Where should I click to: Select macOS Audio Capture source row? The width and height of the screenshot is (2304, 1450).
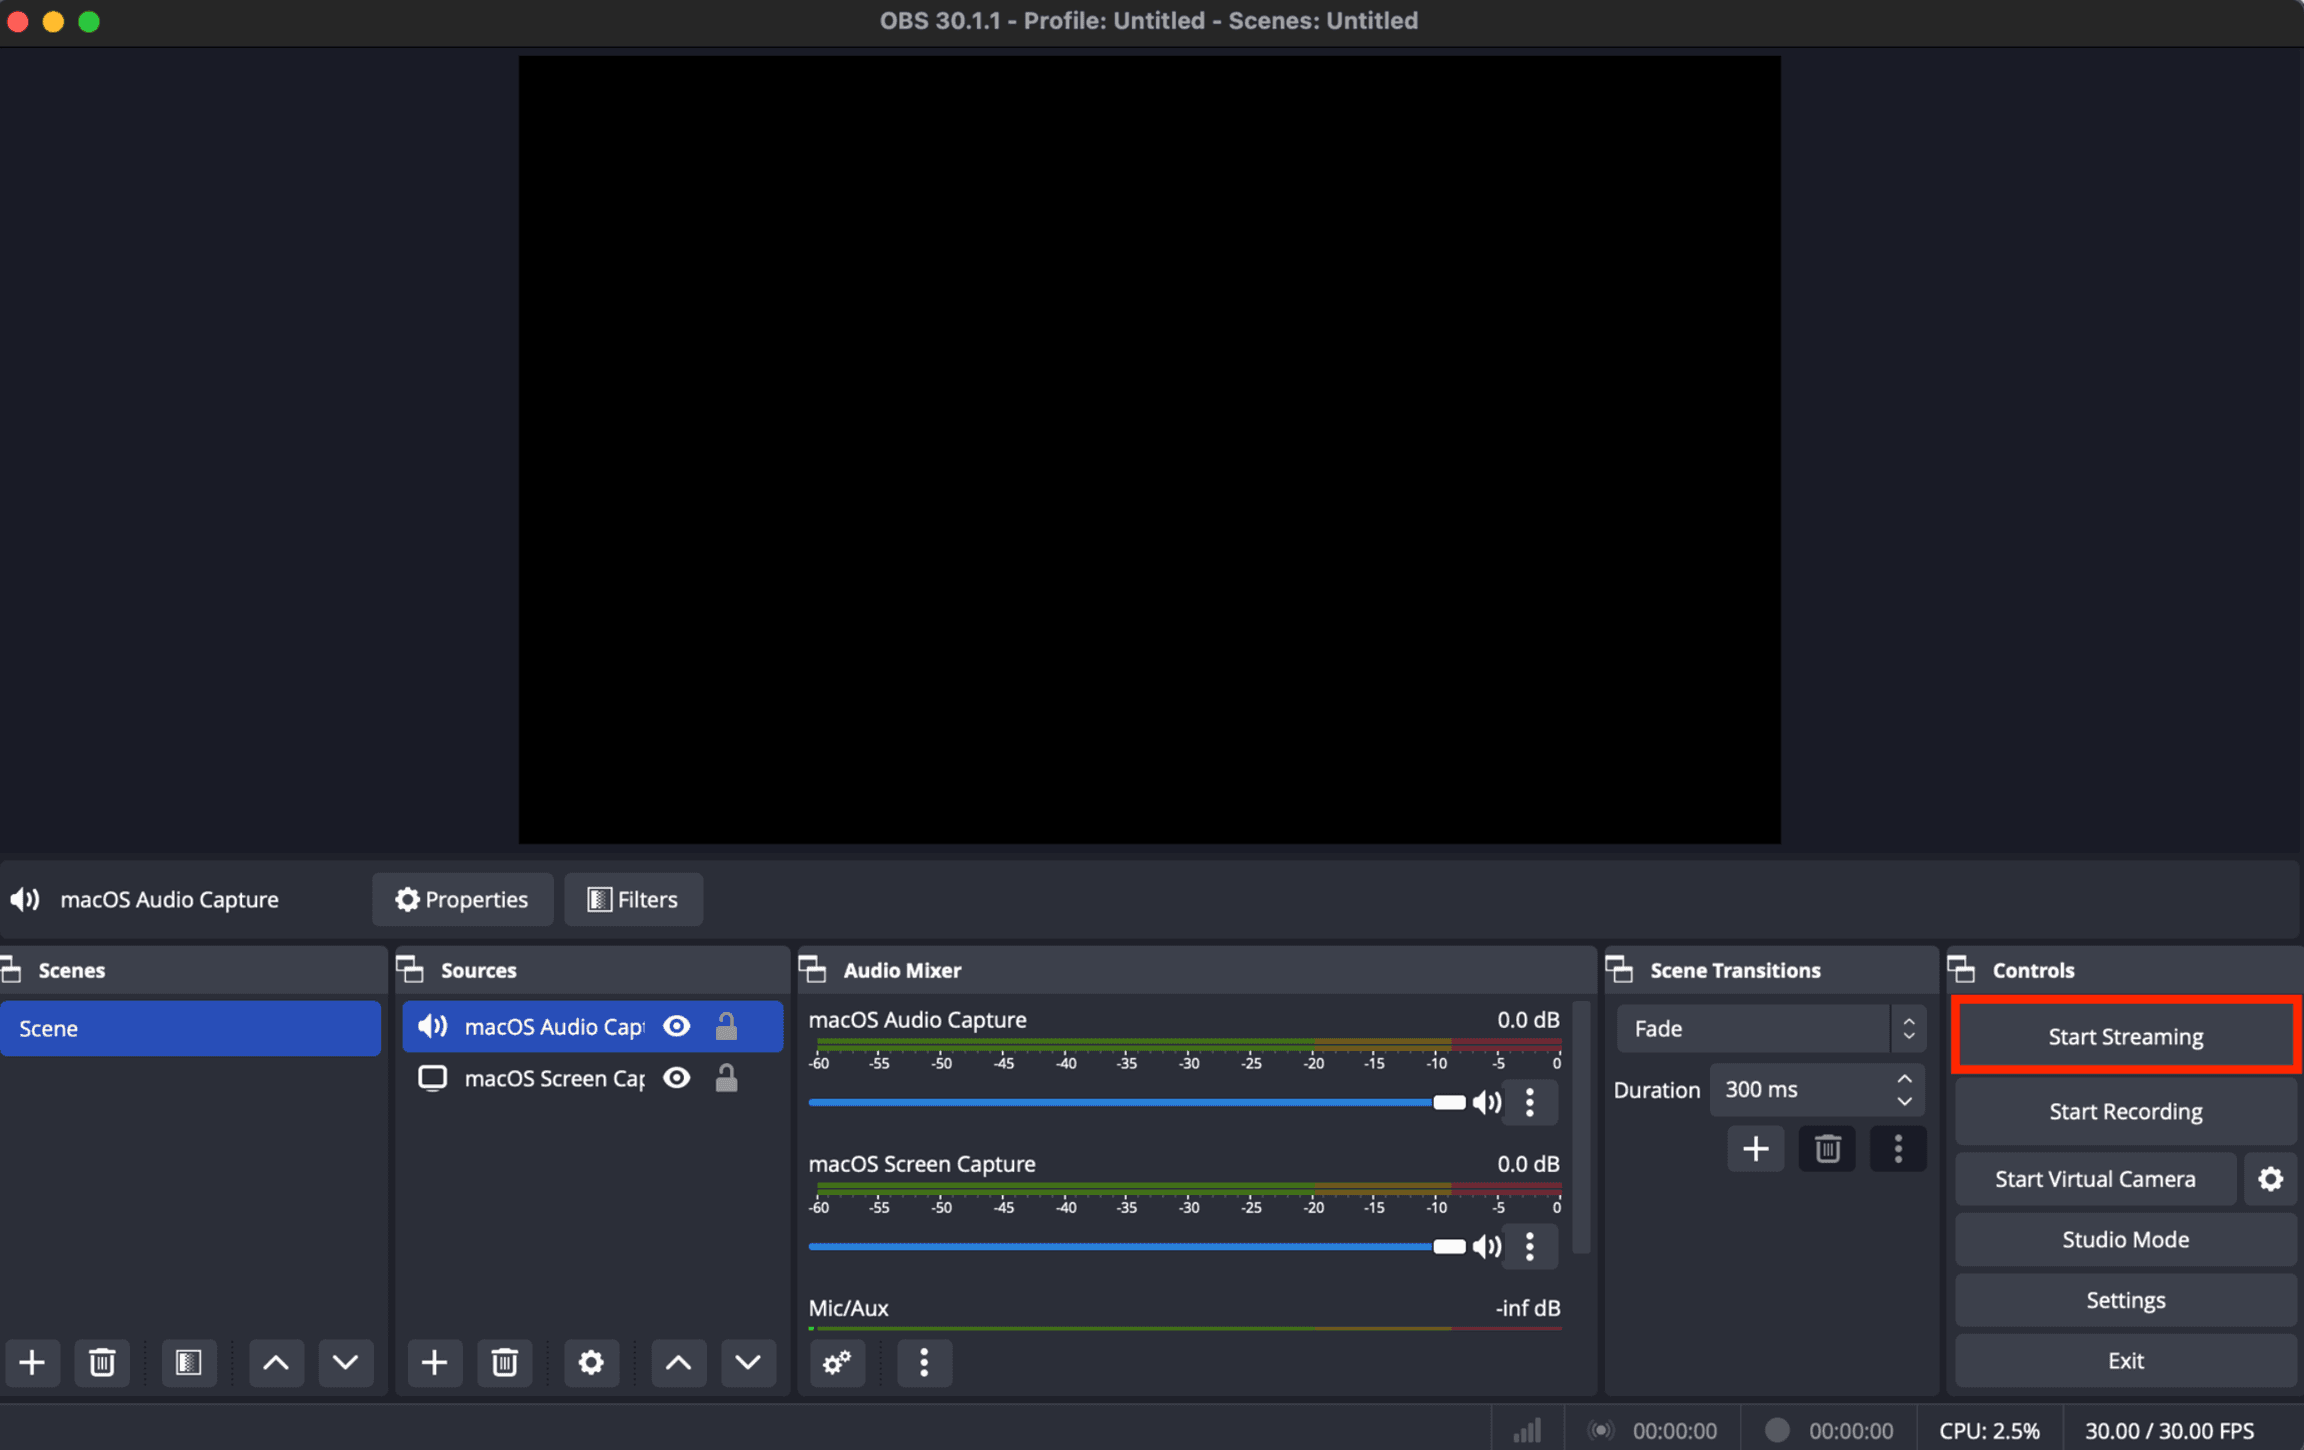[x=592, y=1026]
